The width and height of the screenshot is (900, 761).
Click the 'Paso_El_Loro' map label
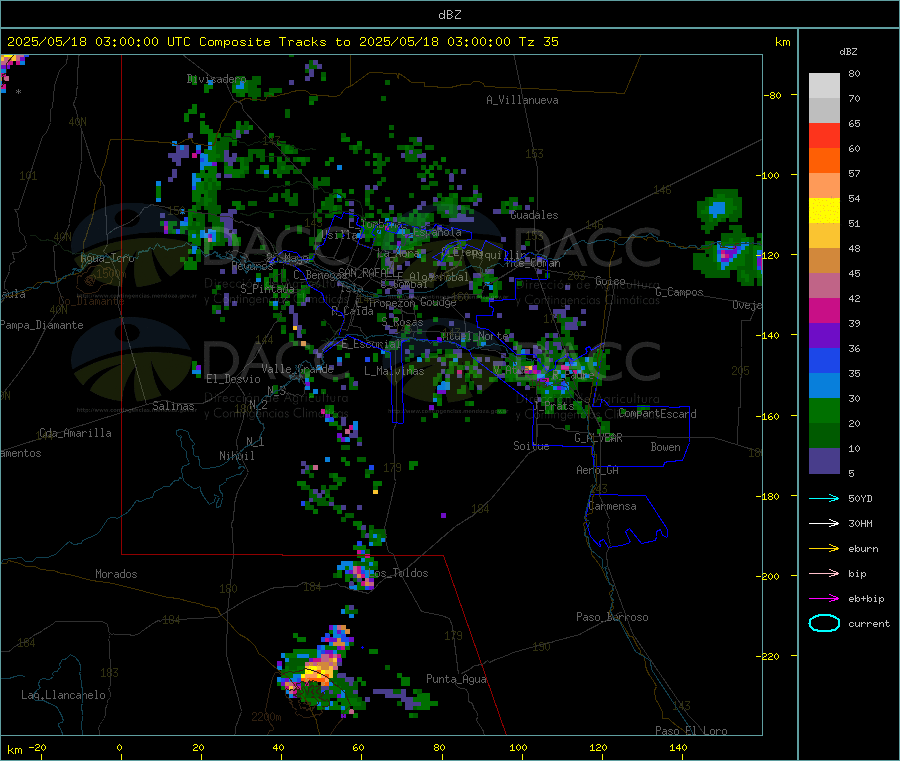click(691, 731)
